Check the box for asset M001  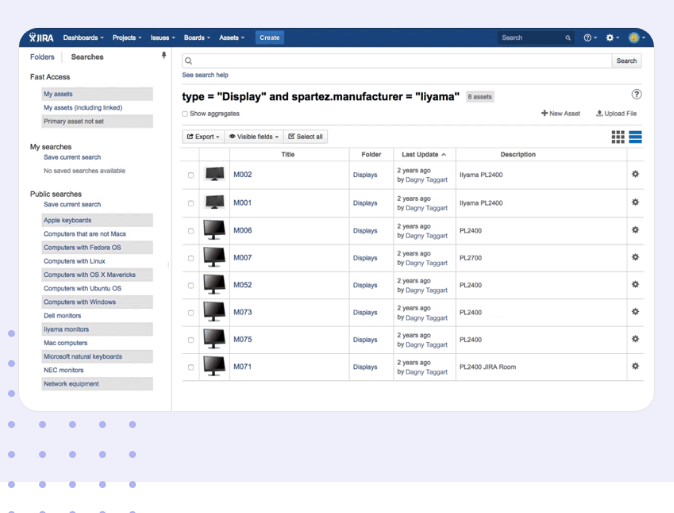coord(191,203)
